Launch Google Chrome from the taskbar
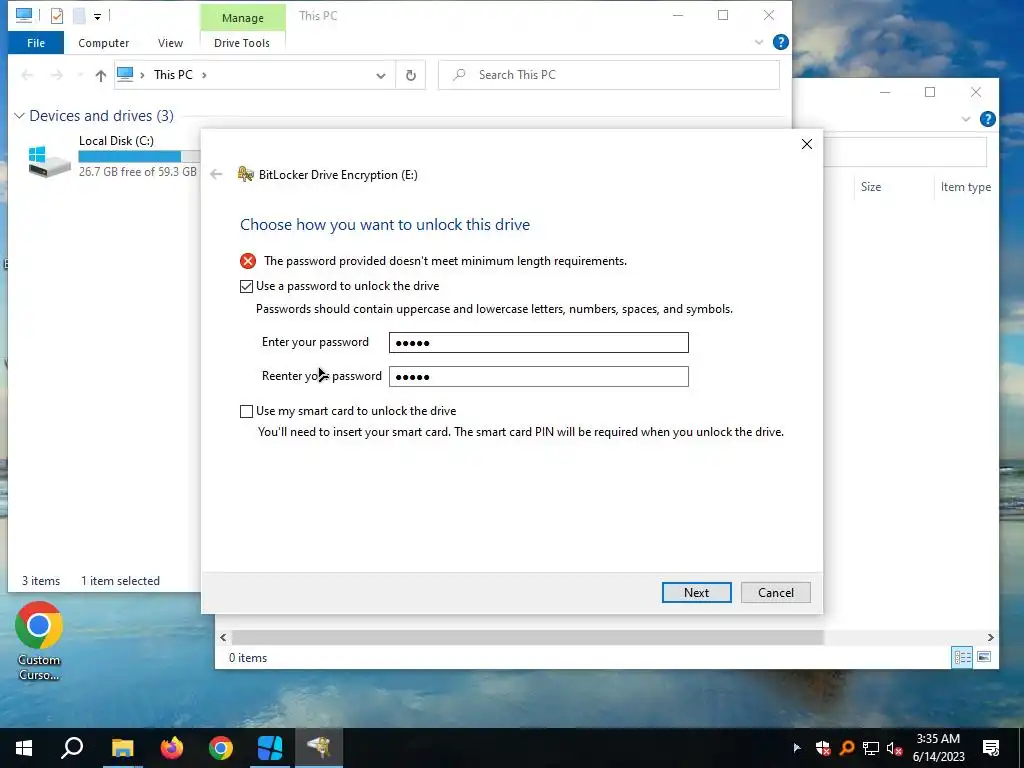The image size is (1024, 768). [221, 748]
